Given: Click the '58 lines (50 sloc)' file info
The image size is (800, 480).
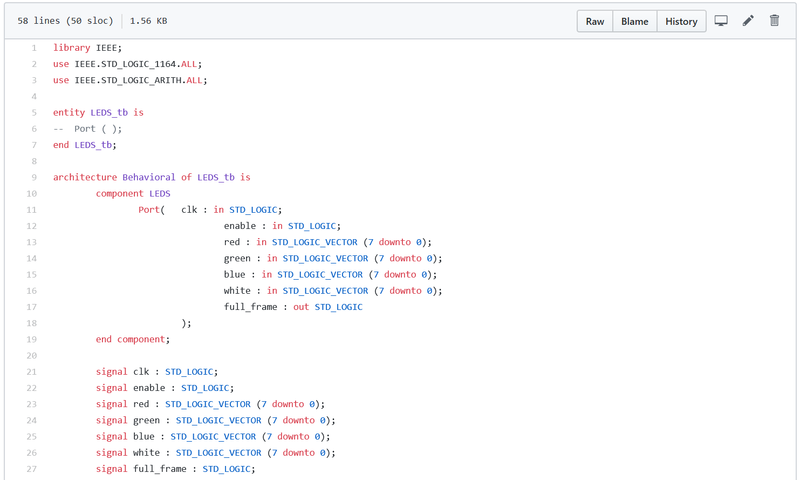Looking at the screenshot, I should pyautogui.click(x=64, y=21).
